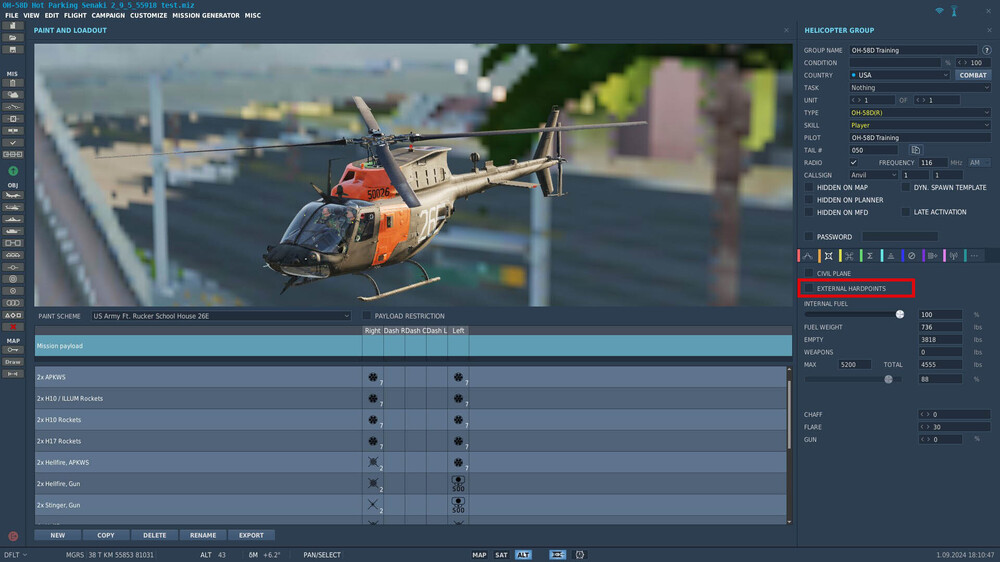Click the copy tail number icon

[x=916, y=150]
